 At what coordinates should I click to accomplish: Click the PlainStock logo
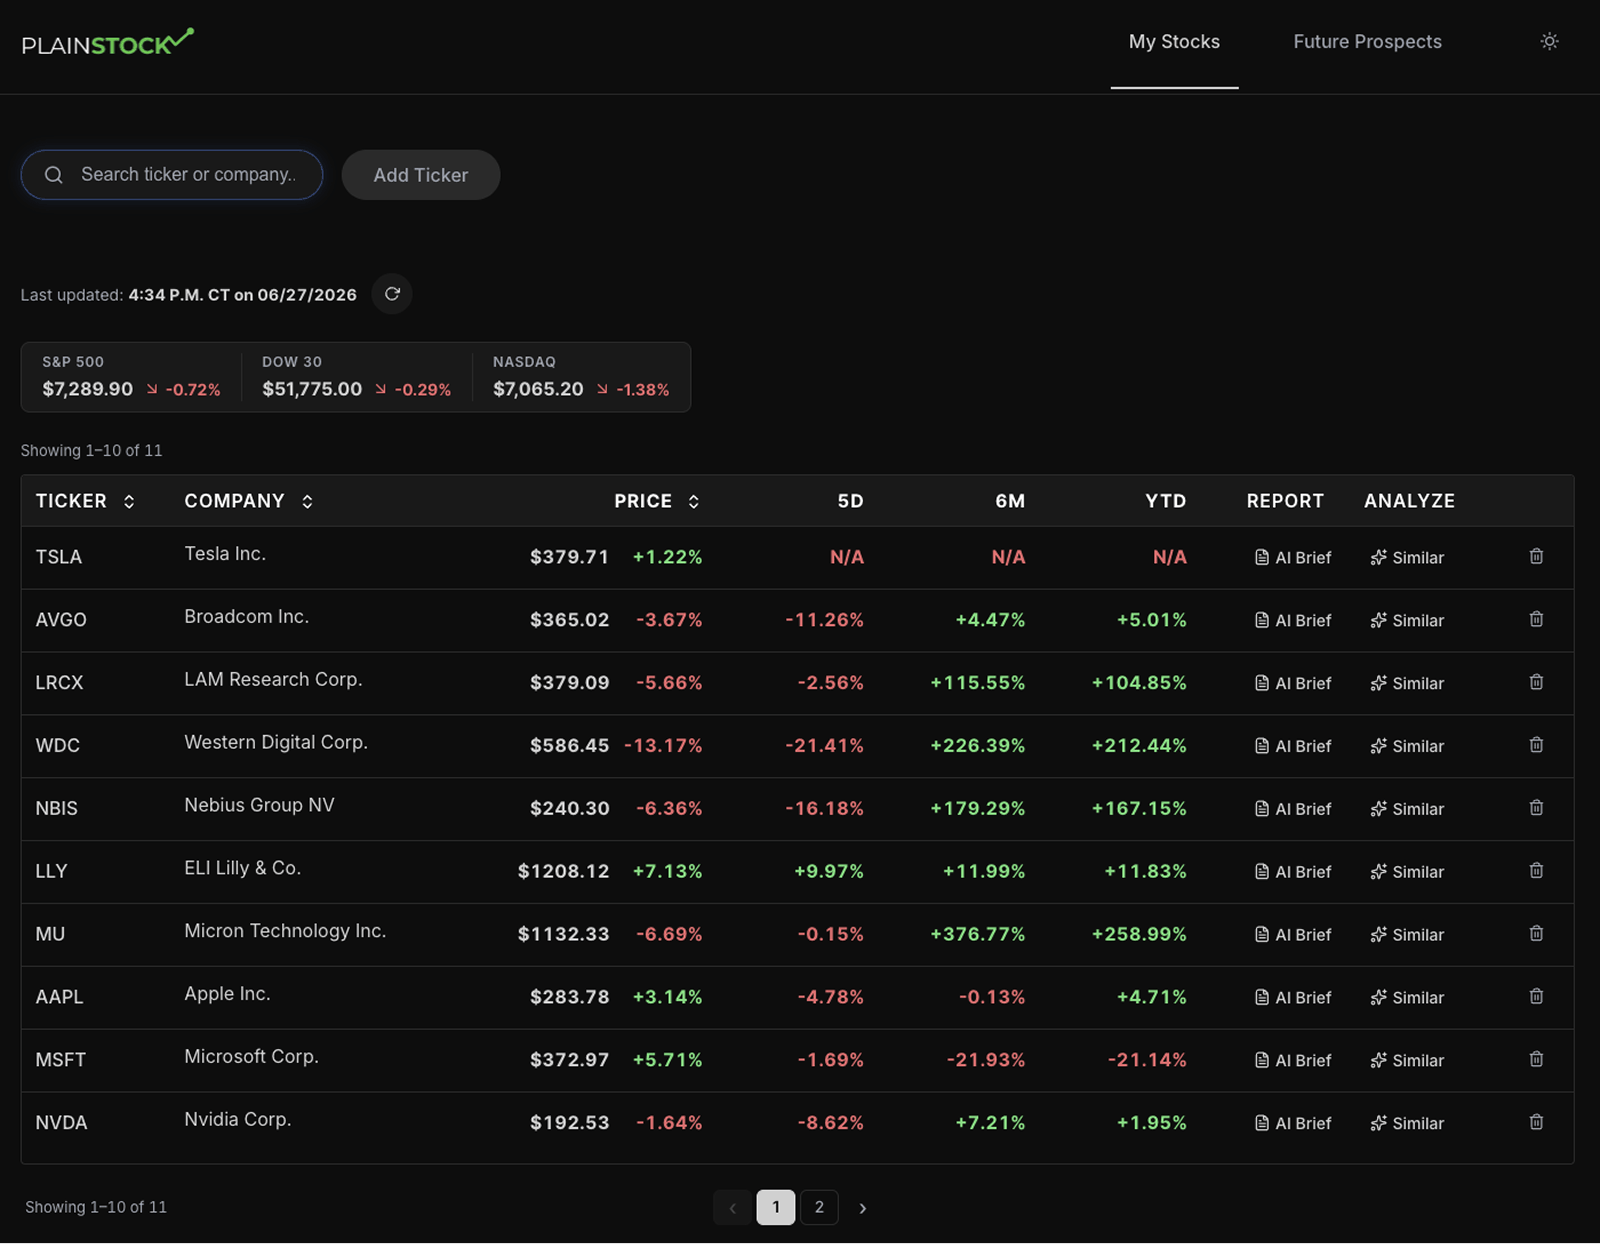[x=108, y=42]
